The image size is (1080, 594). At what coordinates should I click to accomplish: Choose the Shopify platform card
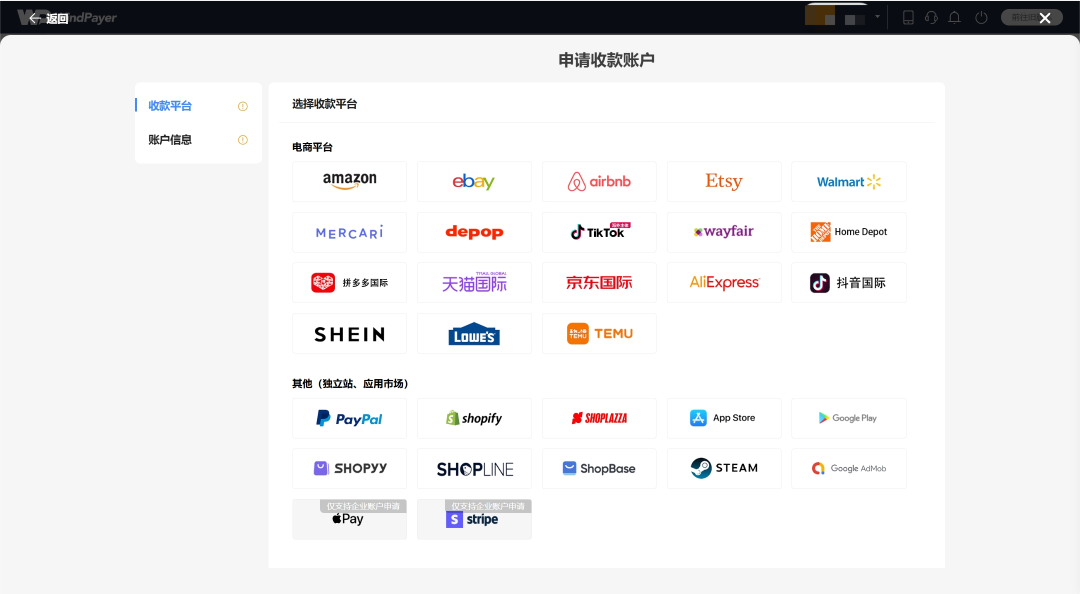coord(474,418)
